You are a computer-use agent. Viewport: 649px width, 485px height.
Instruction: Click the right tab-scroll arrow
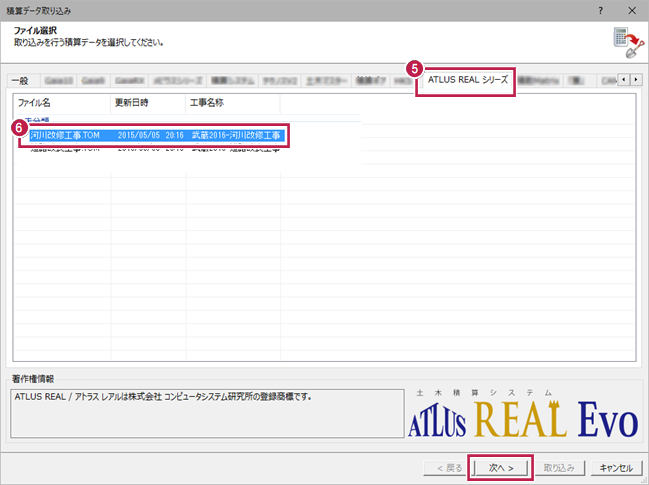636,79
